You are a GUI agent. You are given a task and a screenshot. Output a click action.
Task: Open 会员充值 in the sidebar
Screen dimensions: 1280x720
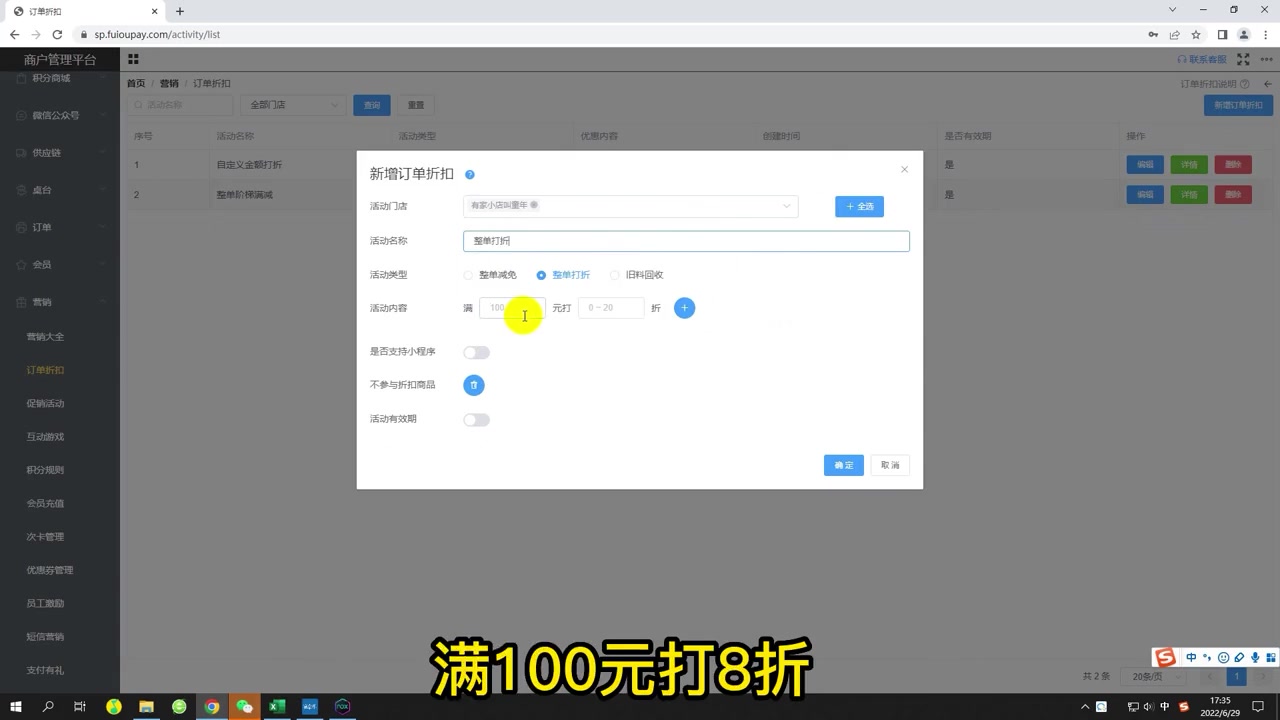[45, 504]
